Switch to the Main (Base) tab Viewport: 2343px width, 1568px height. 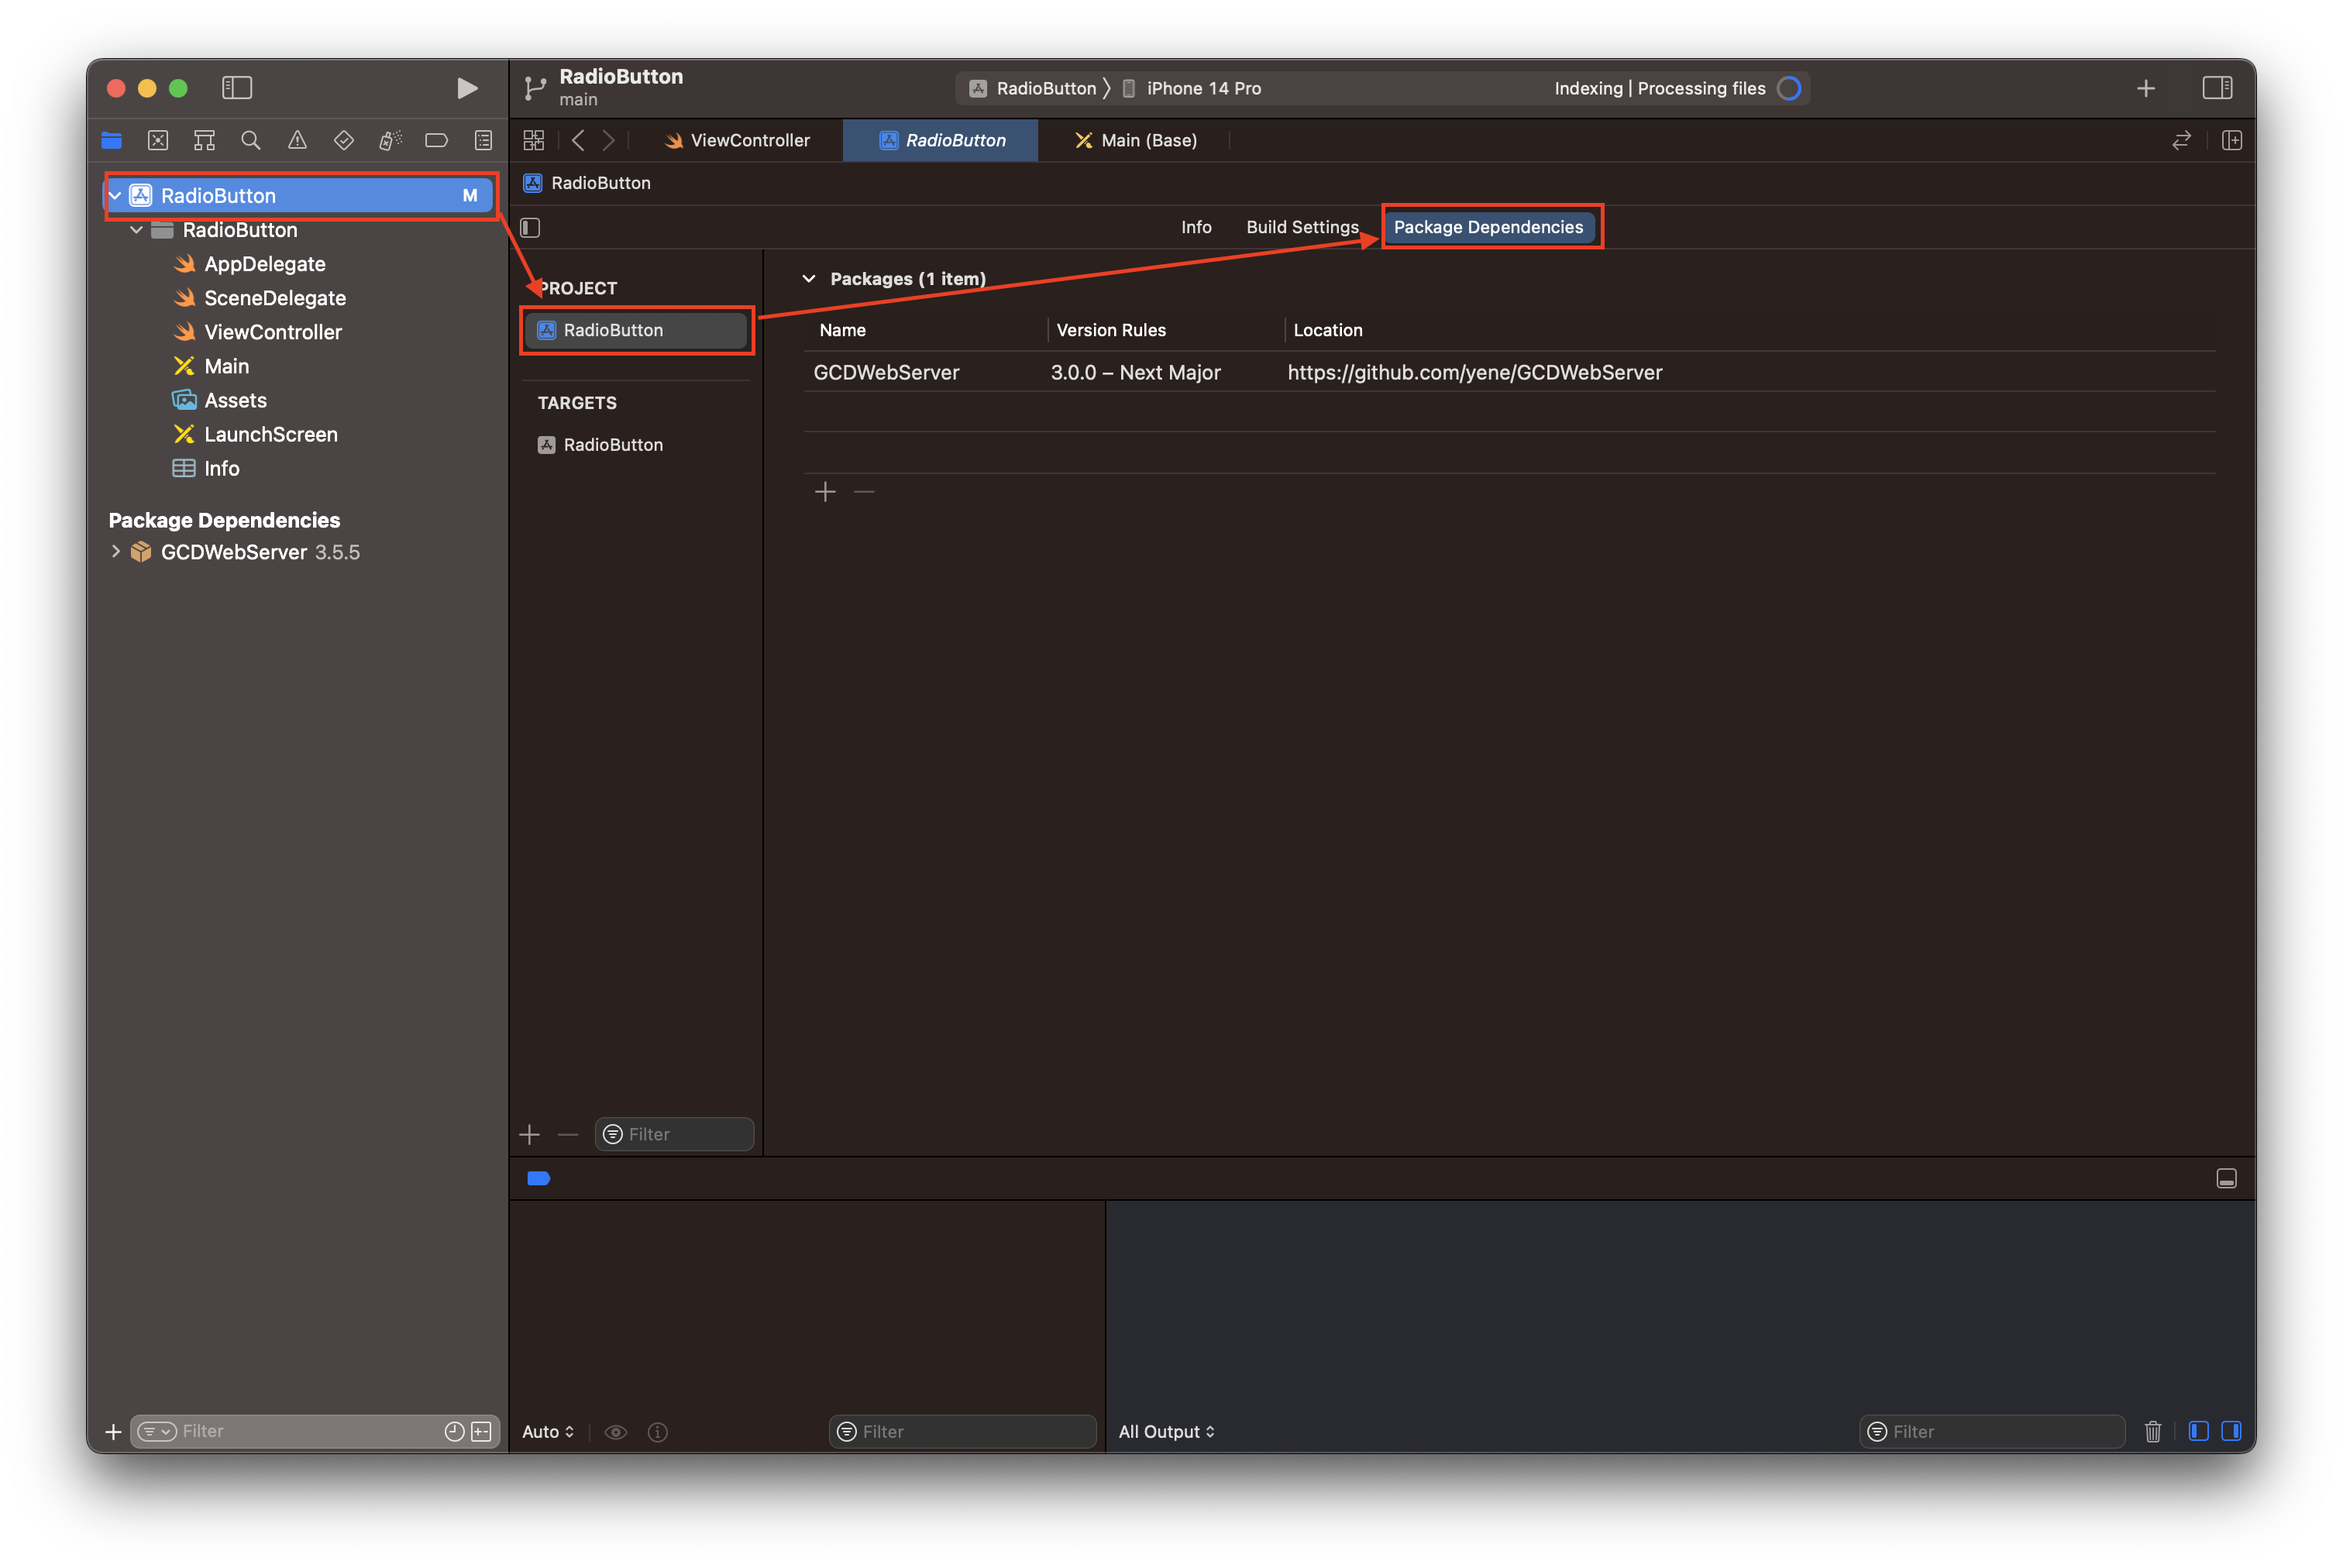(x=1136, y=140)
